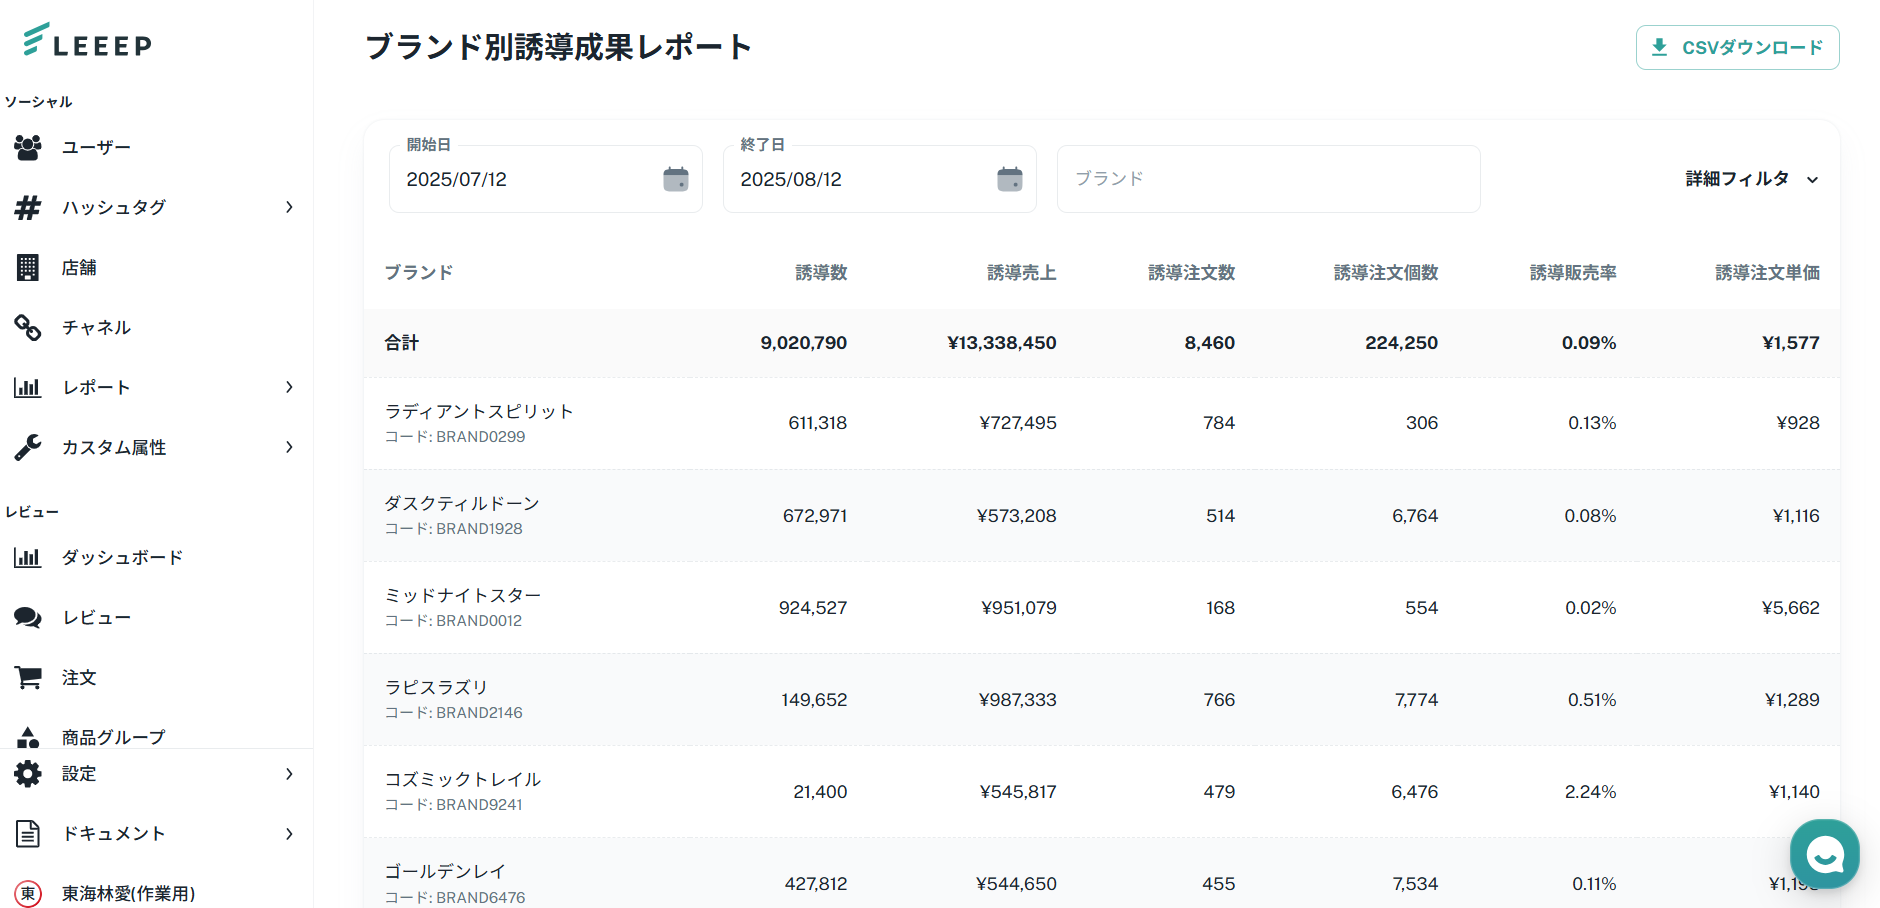The image size is (1880, 908).
Task: Click the ユーザー users icon
Action: tap(28, 147)
